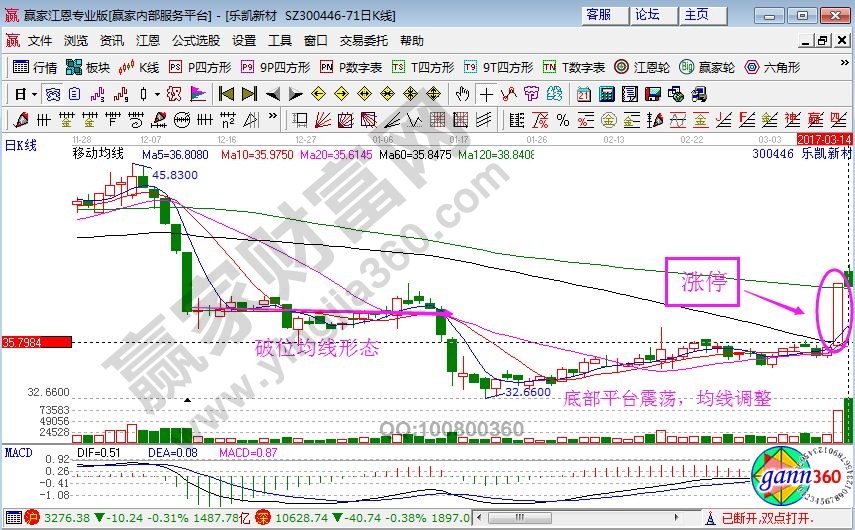855x530 pixels.
Task: Toggle the crosshair cursor tool
Action: pos(486,94)
